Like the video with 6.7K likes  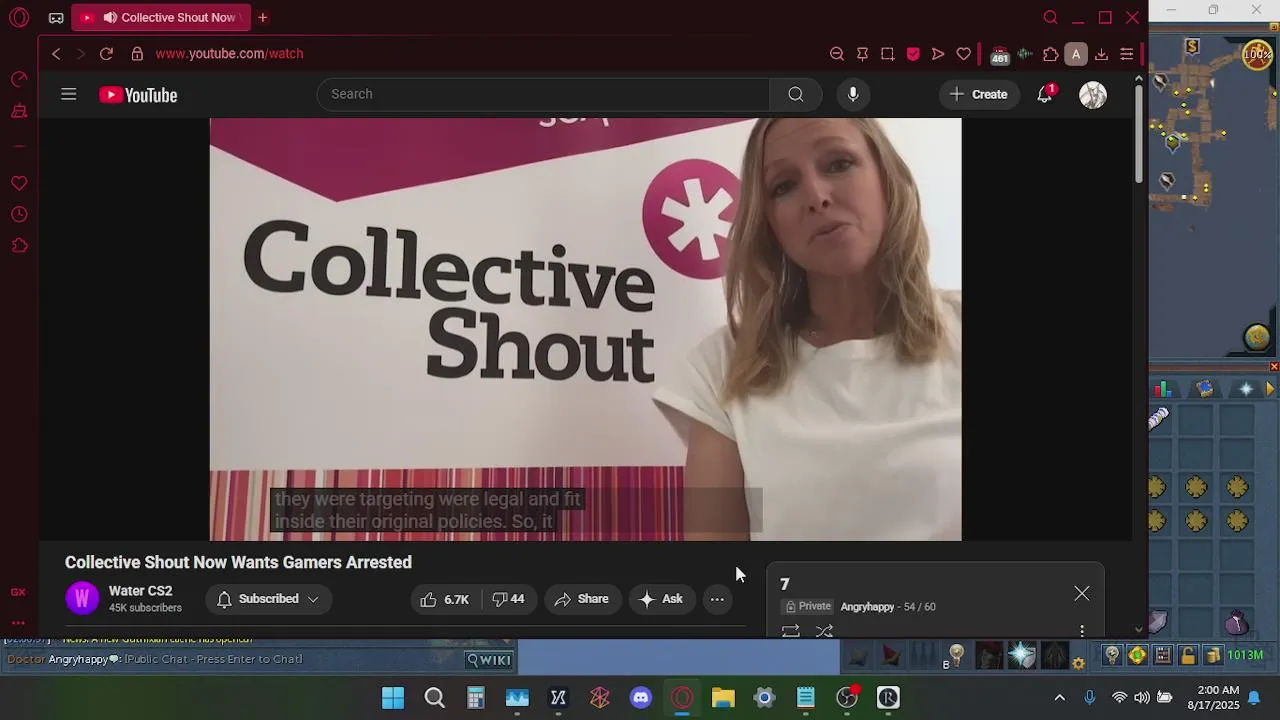tap(444, 599)
